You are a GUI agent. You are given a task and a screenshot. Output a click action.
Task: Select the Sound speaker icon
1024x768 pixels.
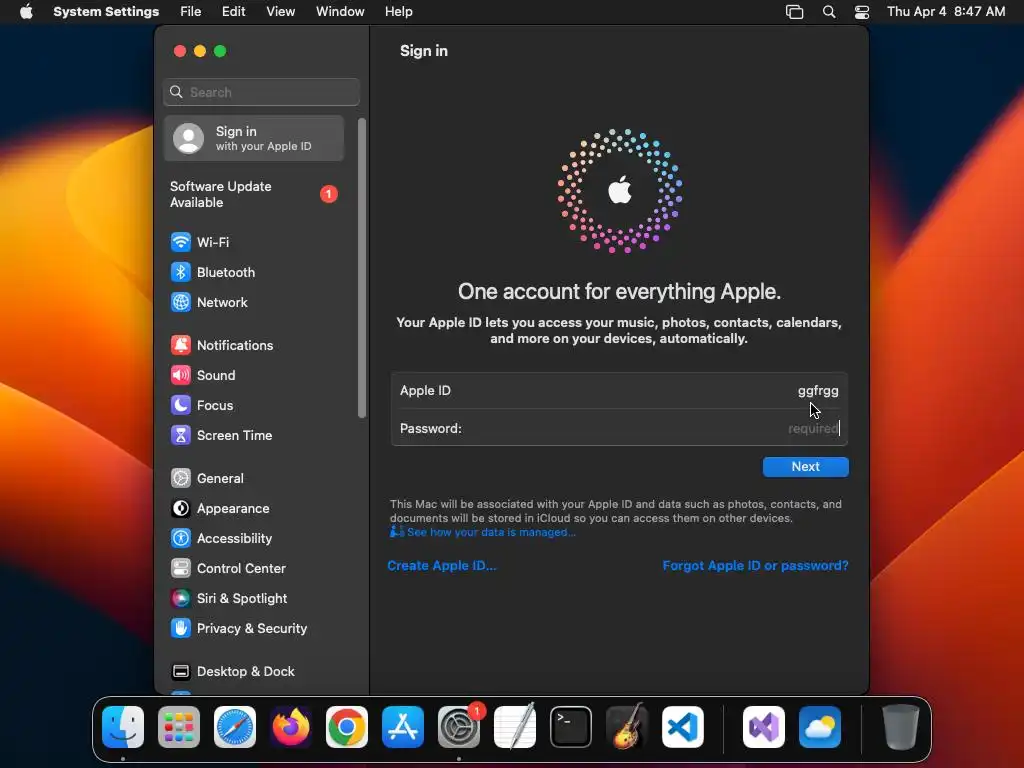click(181, 376)
